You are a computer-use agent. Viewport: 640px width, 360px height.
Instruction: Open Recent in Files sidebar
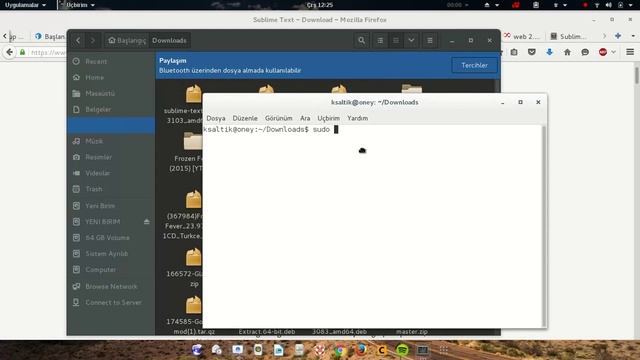click(x=111, y=61)
